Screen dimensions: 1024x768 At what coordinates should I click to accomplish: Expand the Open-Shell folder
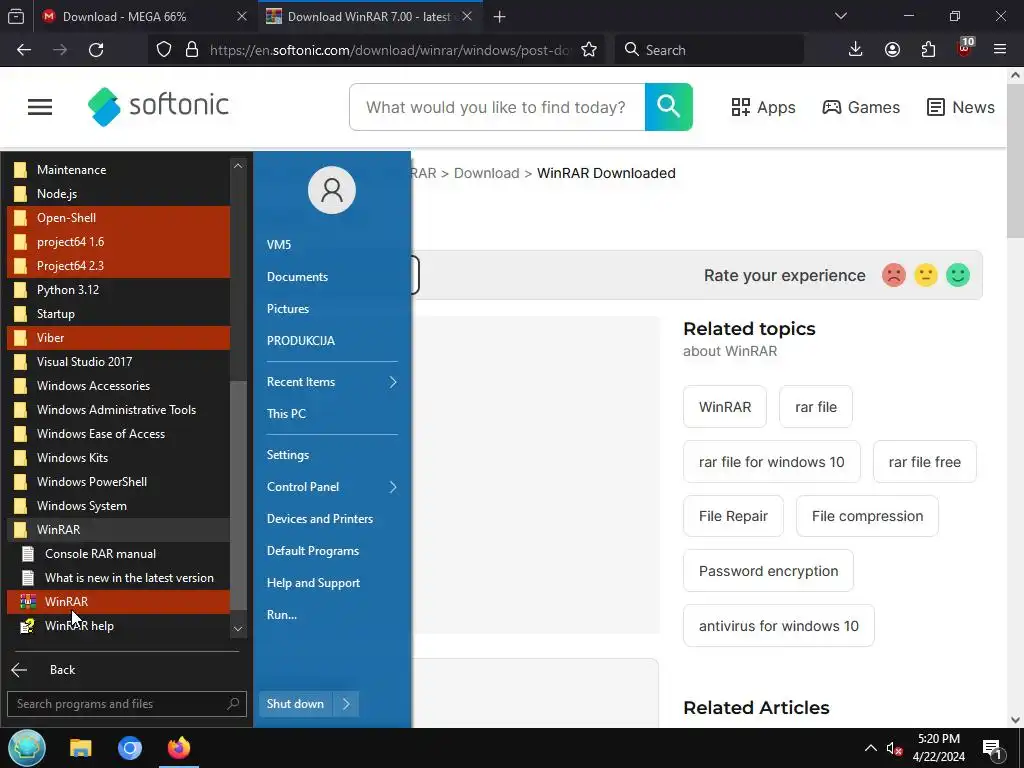pos(118,218)
